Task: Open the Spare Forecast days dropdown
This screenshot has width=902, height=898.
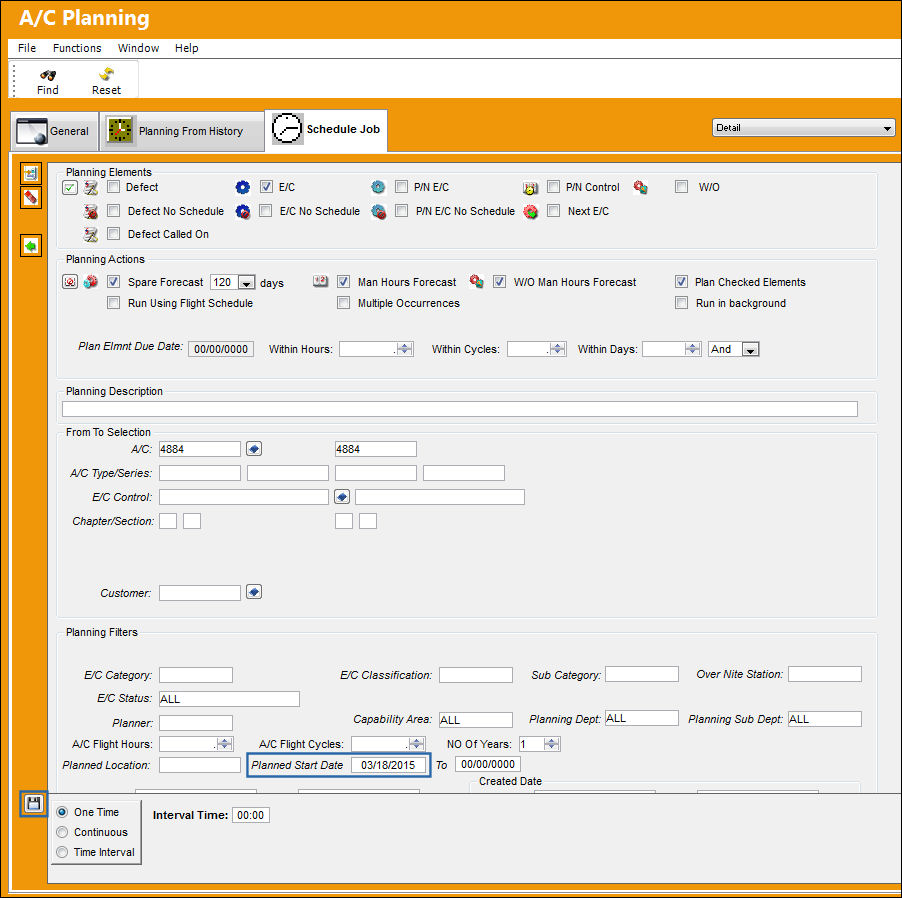Action: (x=246, y=282)
